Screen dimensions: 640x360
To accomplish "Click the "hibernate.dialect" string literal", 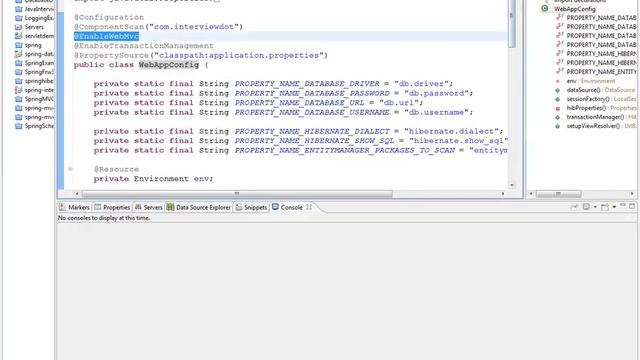I will click(451, 131).
